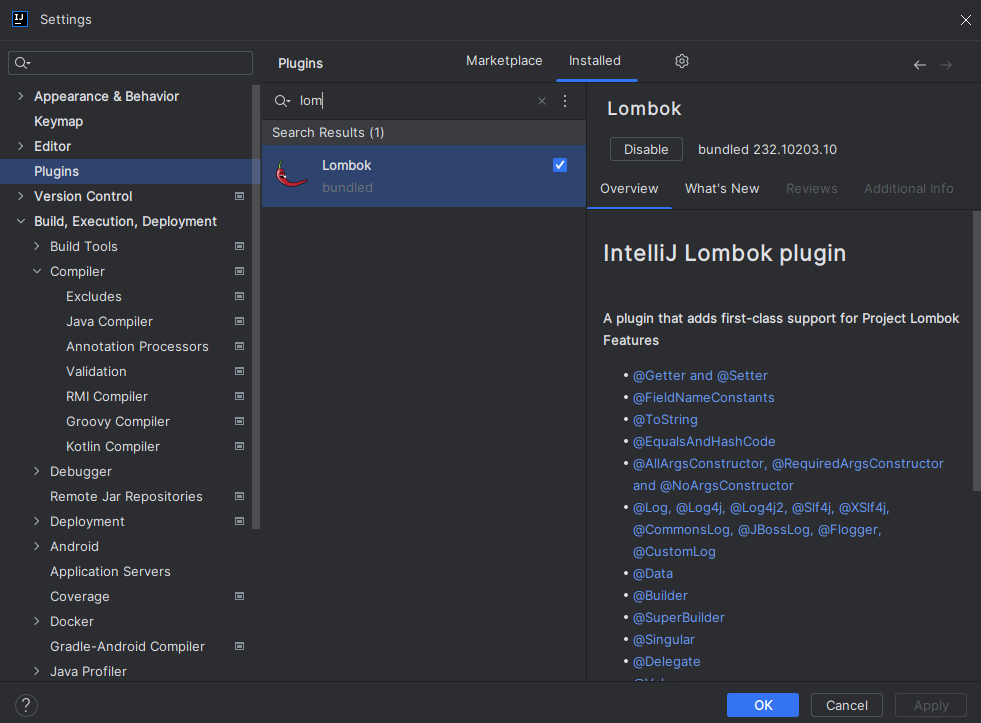
Task: Click the forward navigation arrow
Action: click(x=946, y=64)
